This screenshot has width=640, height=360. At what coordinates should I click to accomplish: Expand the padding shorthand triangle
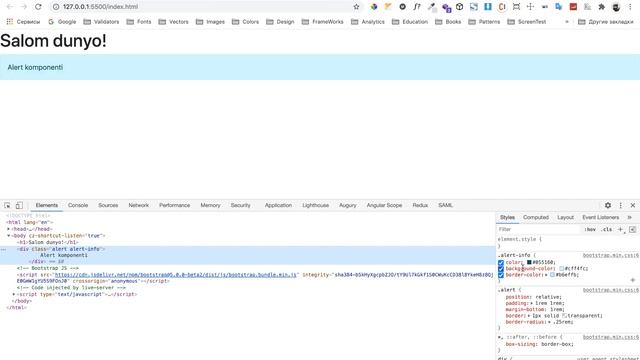point(531,303)
